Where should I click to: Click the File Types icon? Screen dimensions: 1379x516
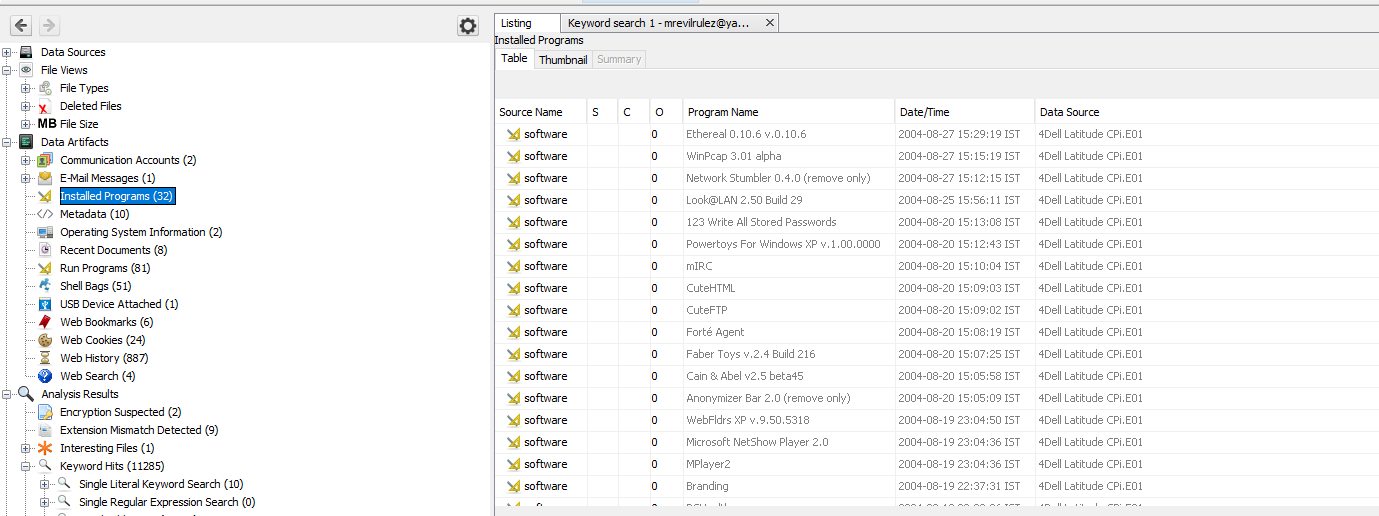tap(45, 88)
